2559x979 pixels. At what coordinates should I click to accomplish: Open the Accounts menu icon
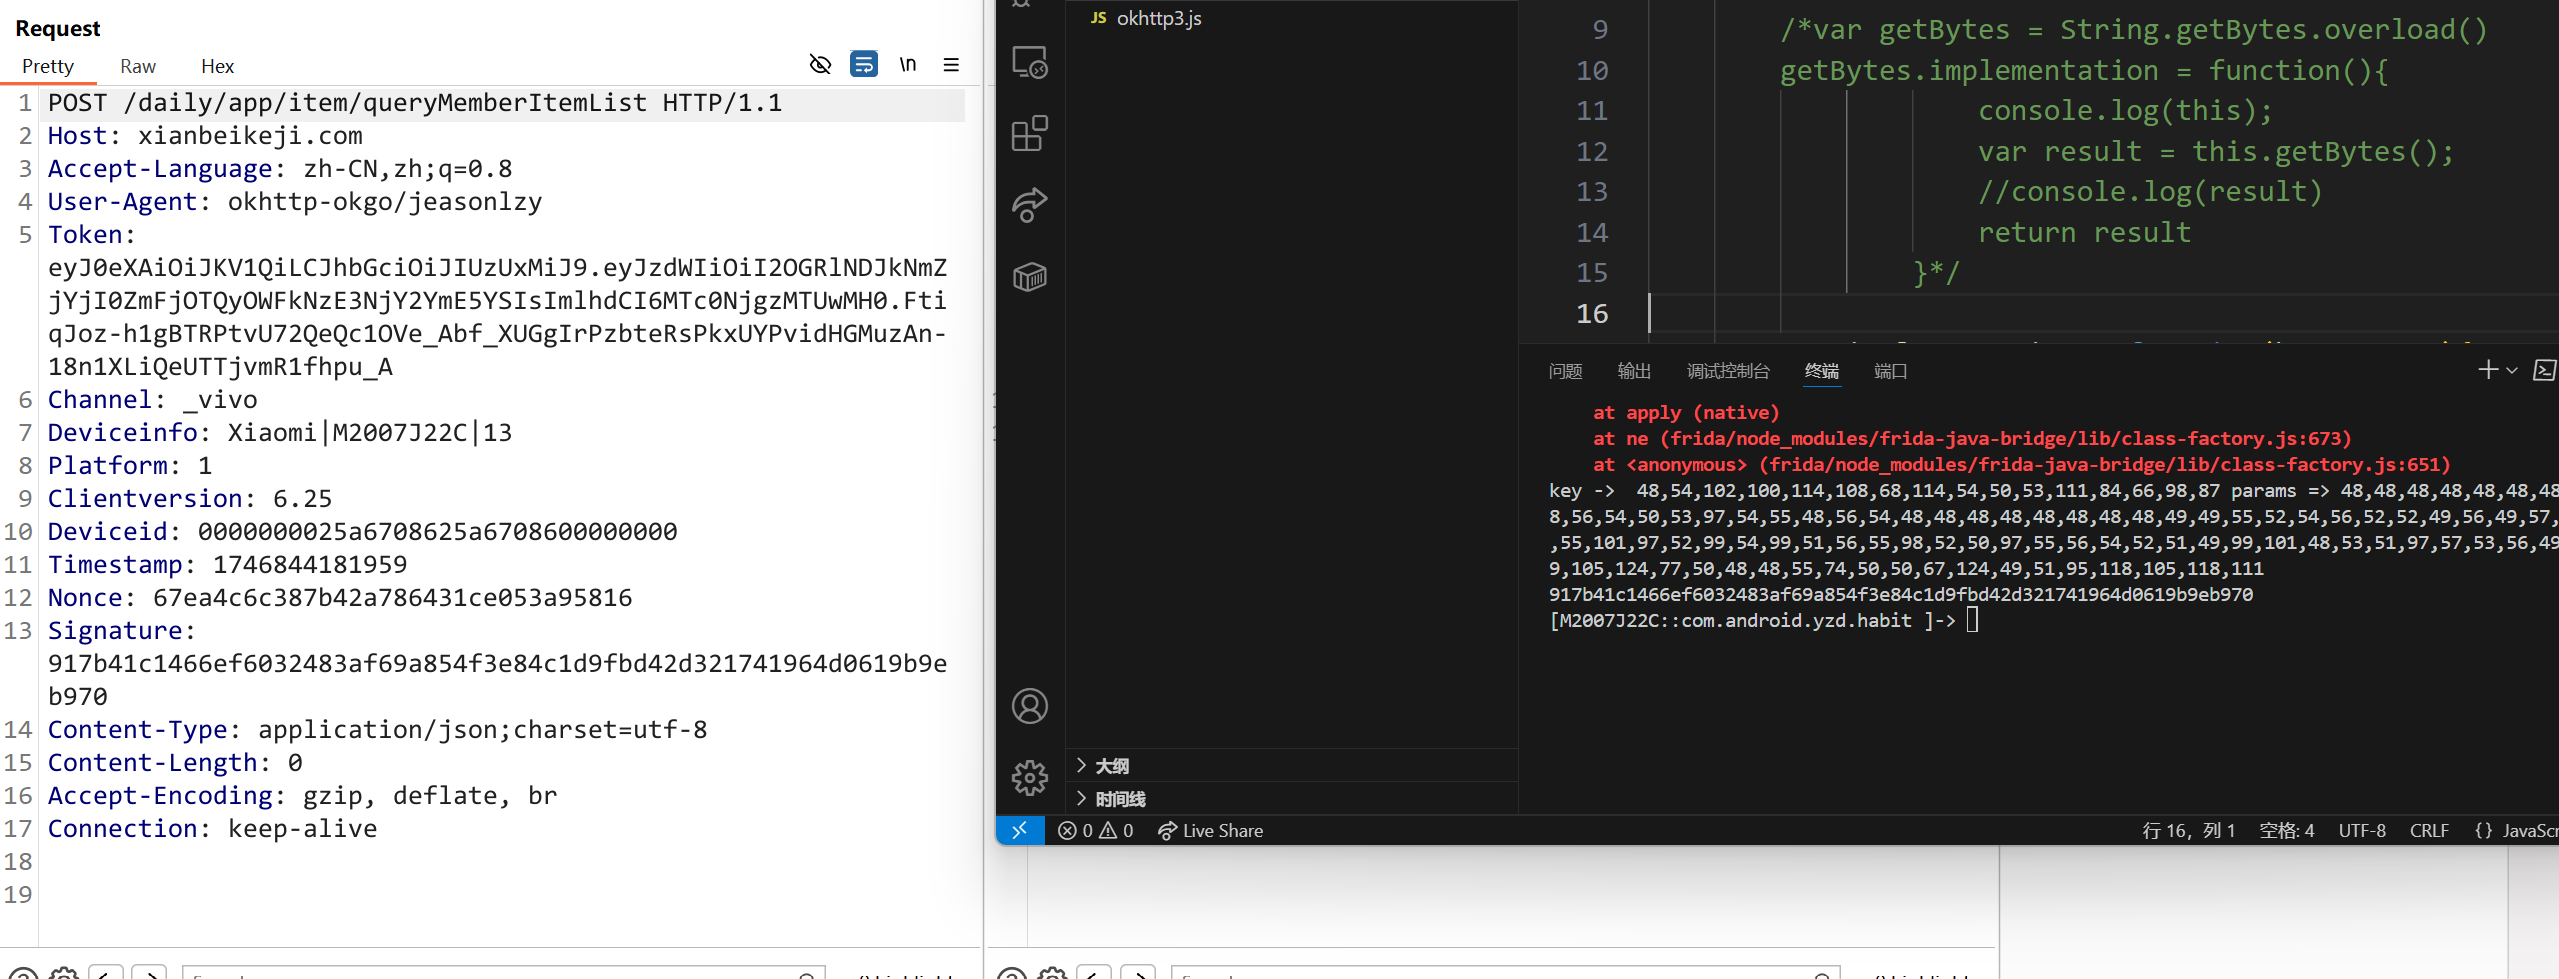[x=1029, y=706]
